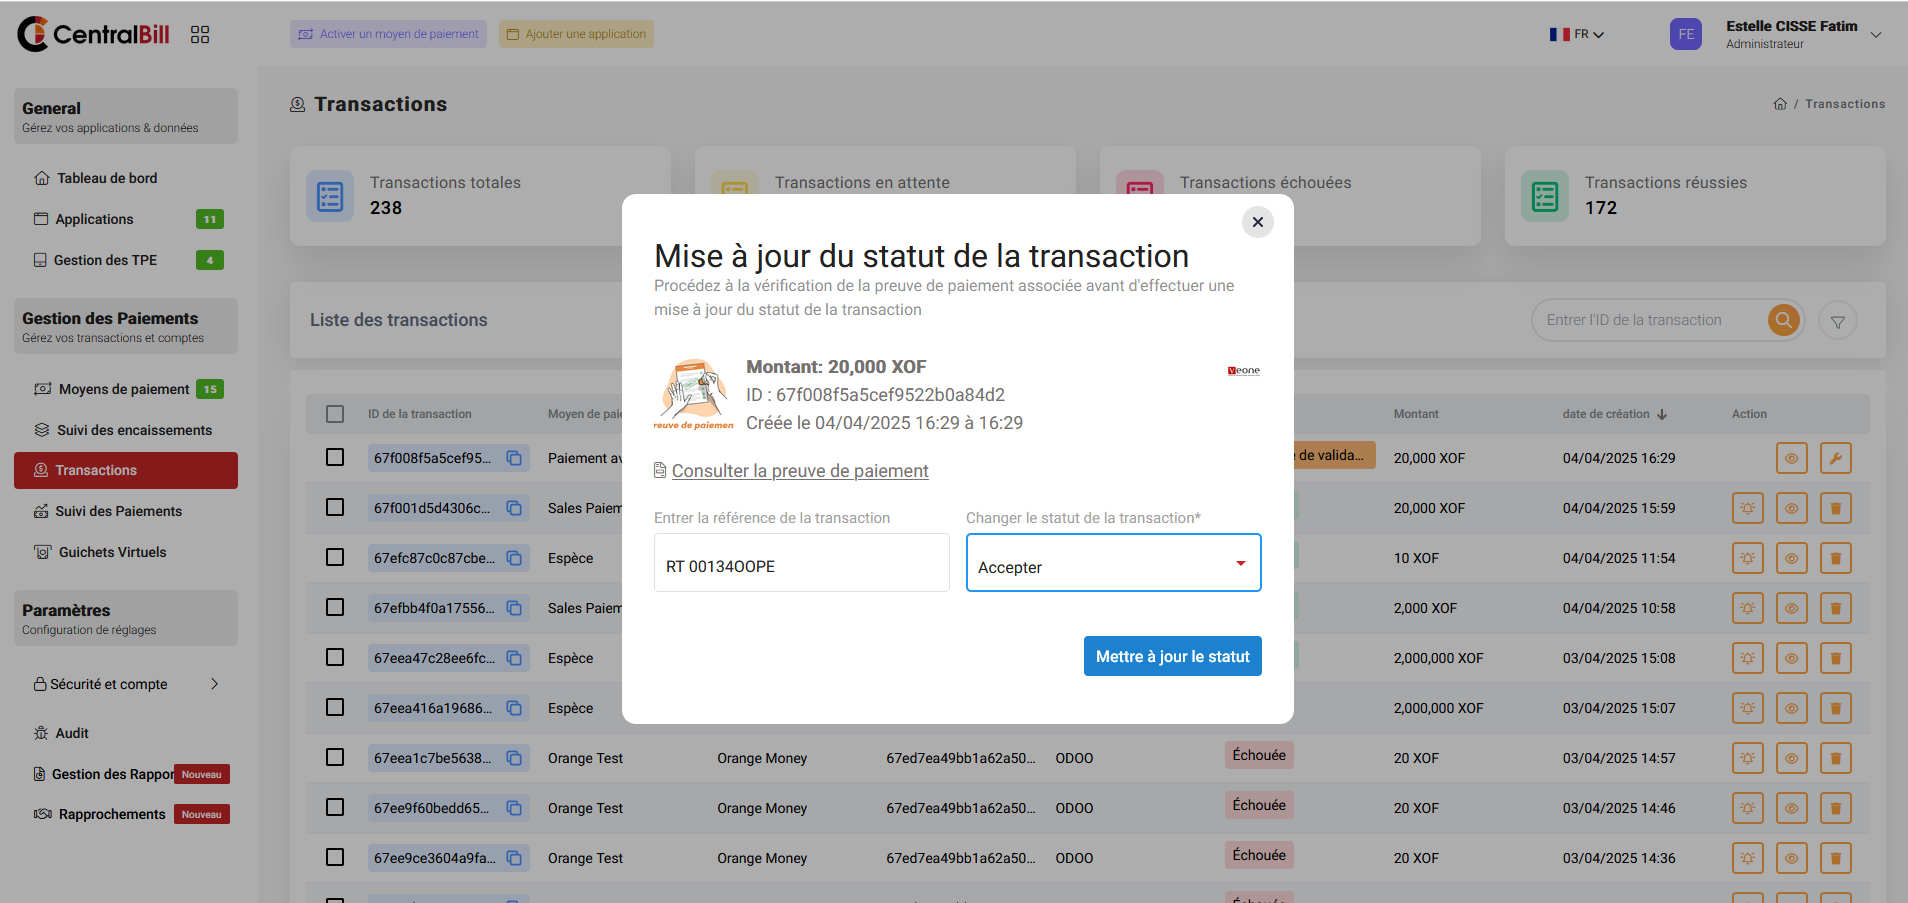Open the transaction status dropdown showing Accepter

pyautogui.click(x=1112, y=564)
